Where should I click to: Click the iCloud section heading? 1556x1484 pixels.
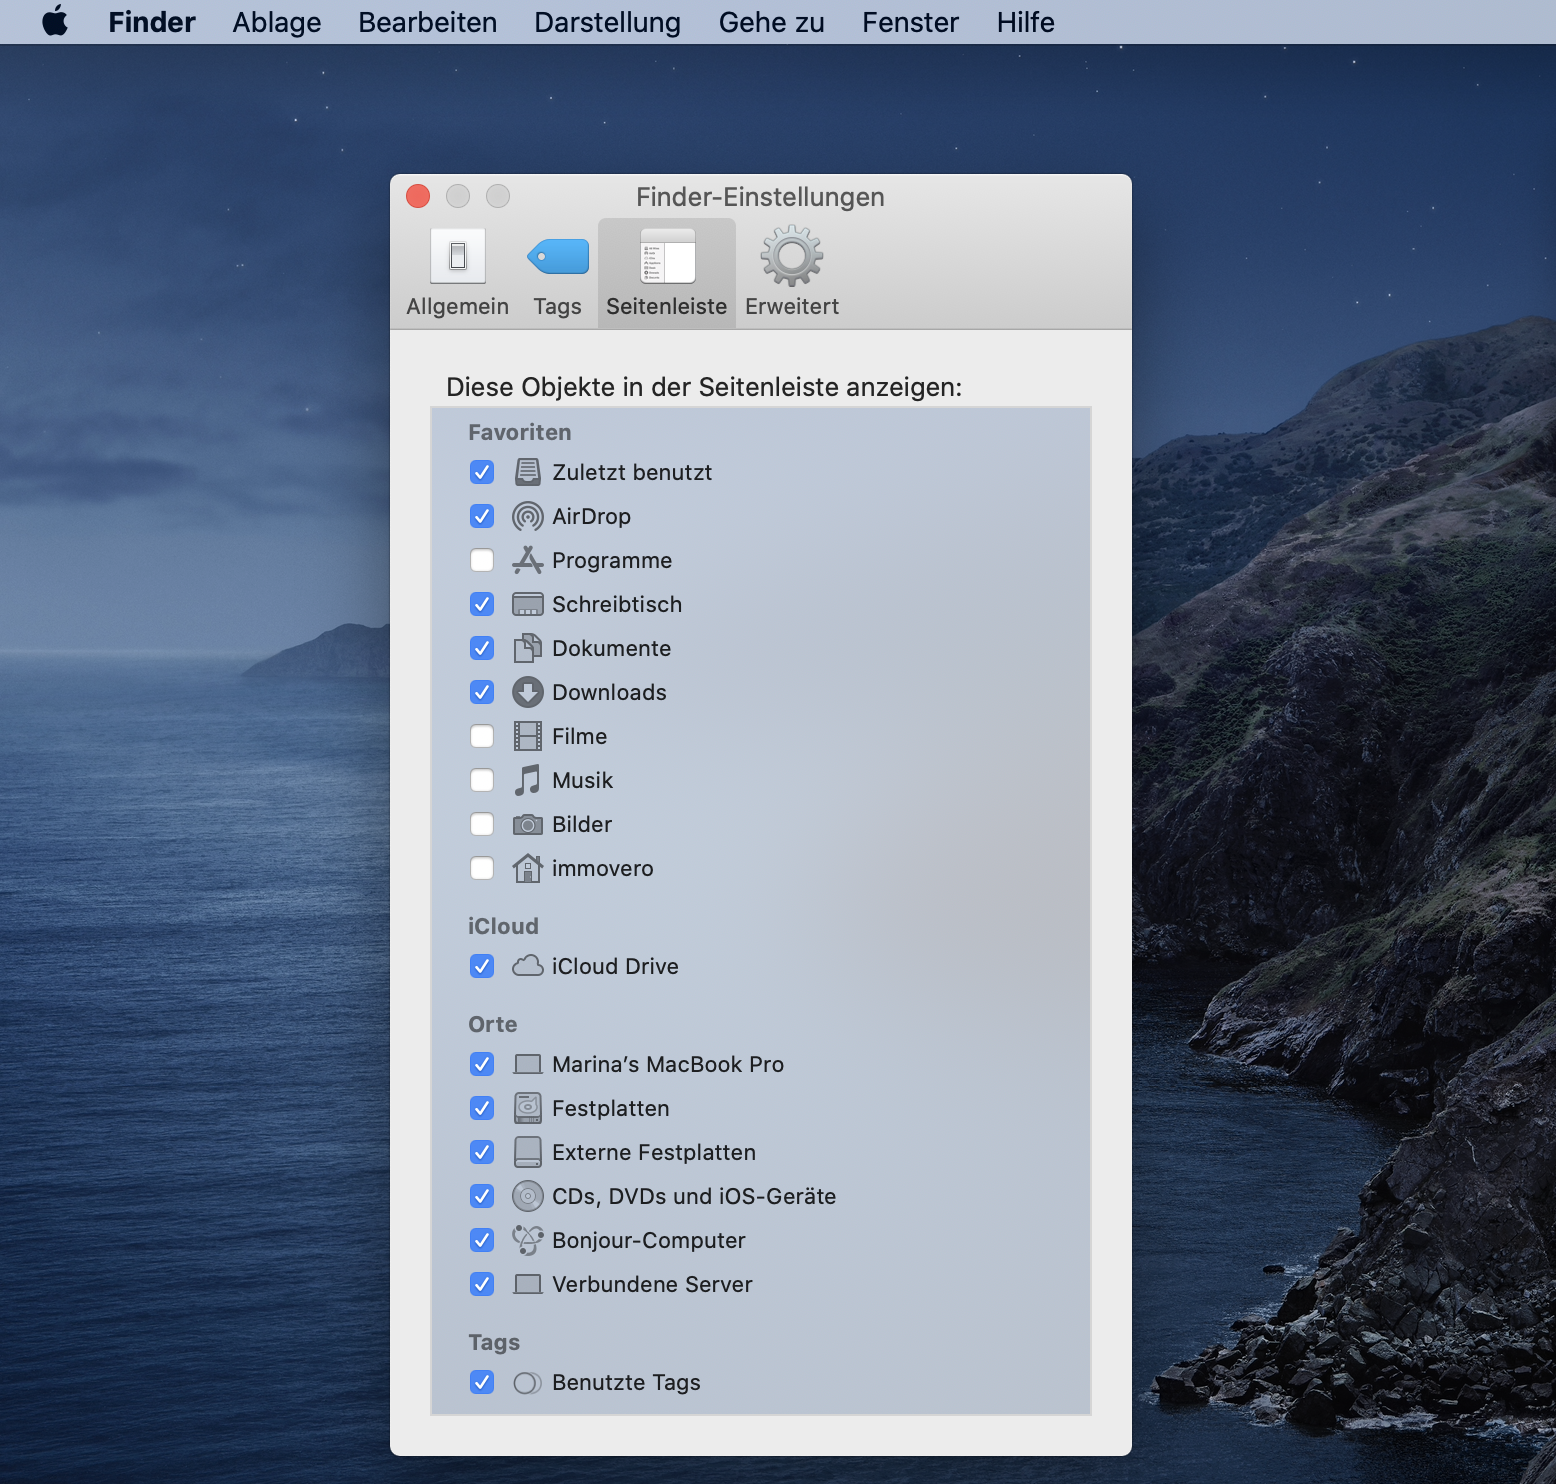click(503, 926)
